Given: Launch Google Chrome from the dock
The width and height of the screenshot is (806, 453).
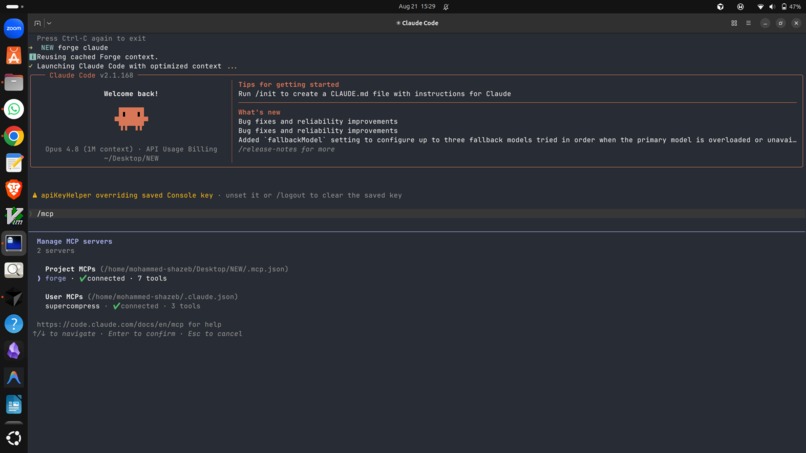Looking at the screenshot, I should [14, 136].
